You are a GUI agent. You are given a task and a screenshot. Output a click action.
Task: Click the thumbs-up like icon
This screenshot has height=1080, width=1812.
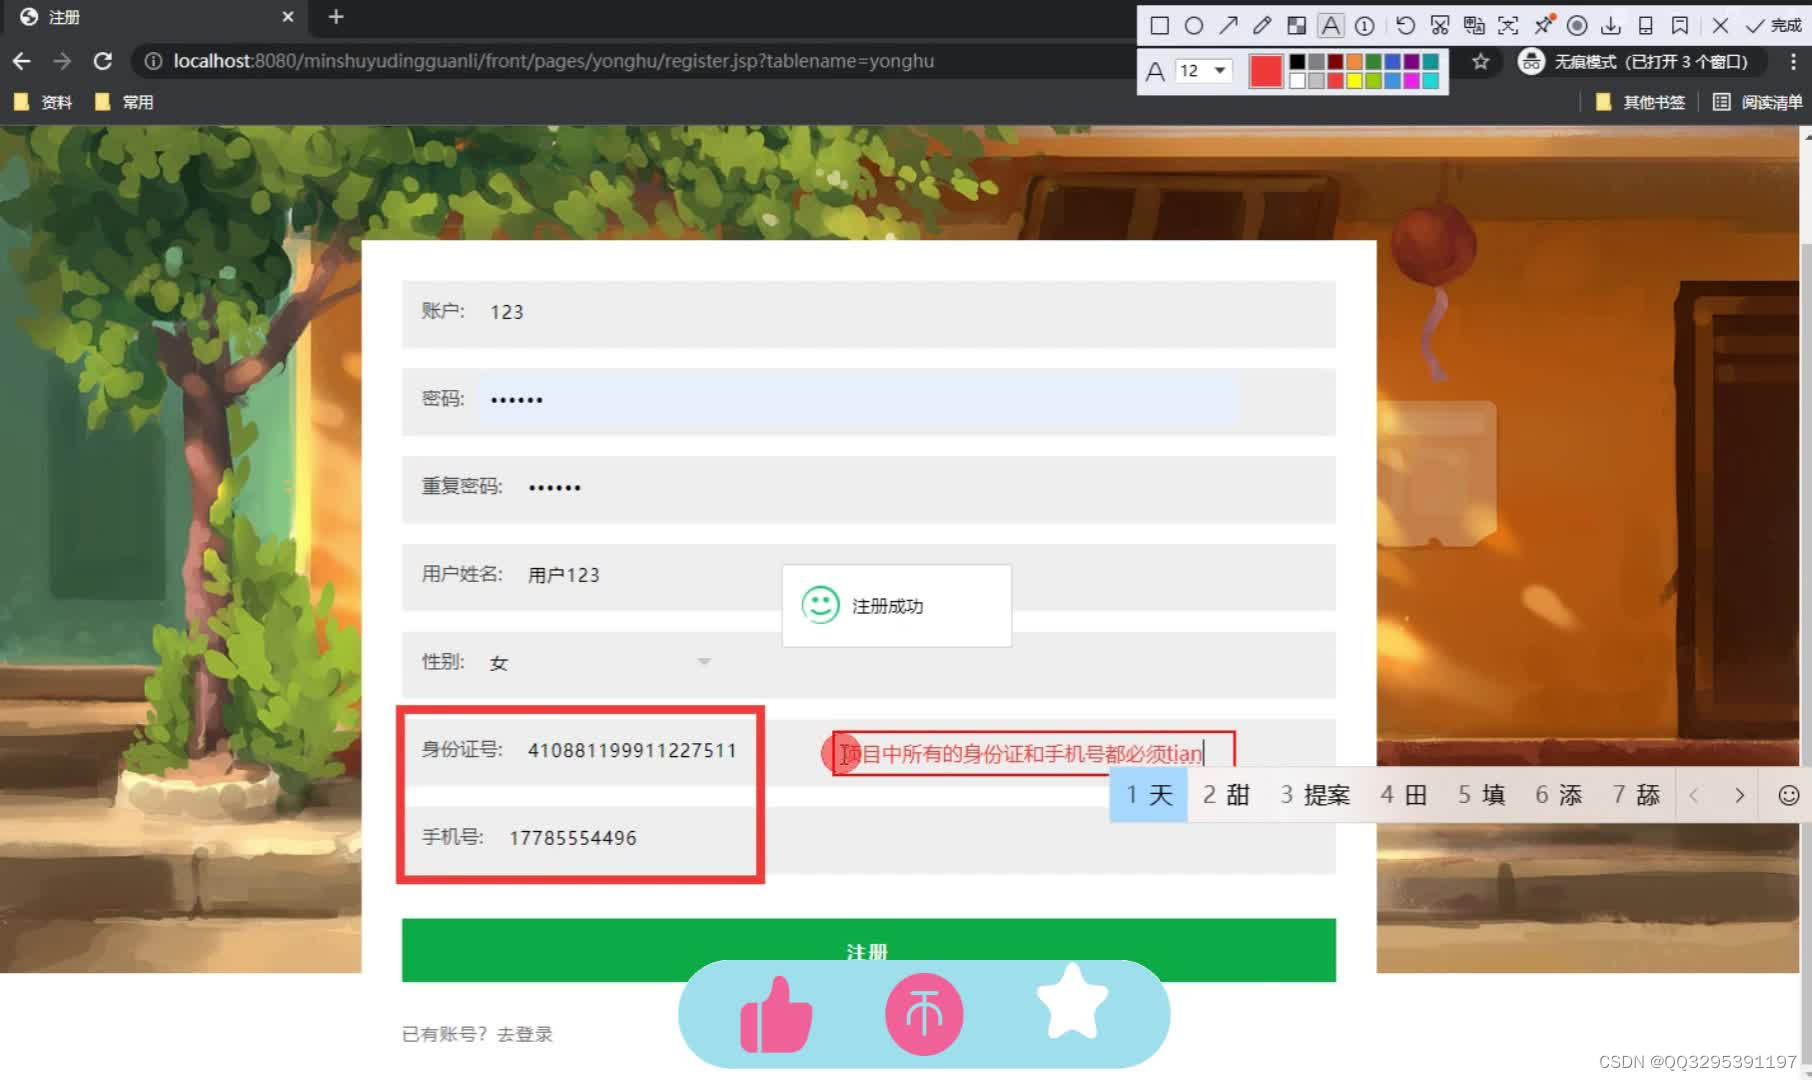pyautogui.click(x=776, y=1015)
